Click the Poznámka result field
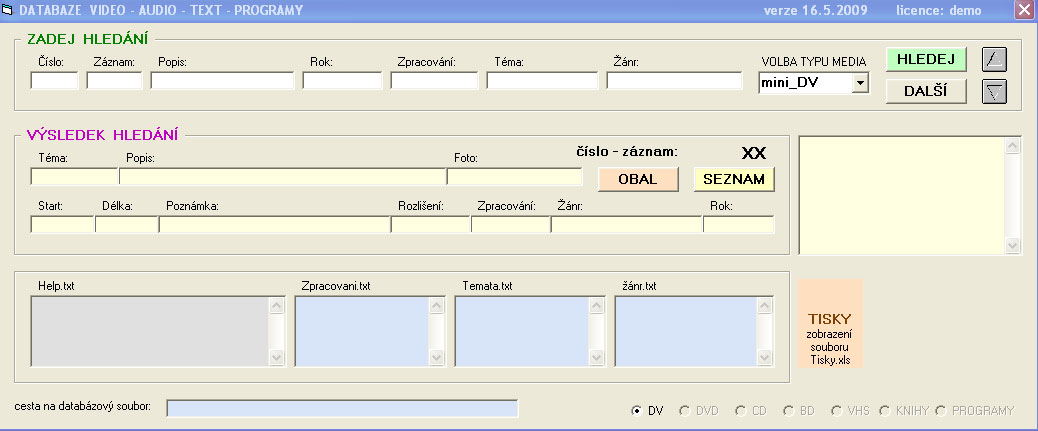The height and width of the screenshot is (431, 1038). pos(275,224)
